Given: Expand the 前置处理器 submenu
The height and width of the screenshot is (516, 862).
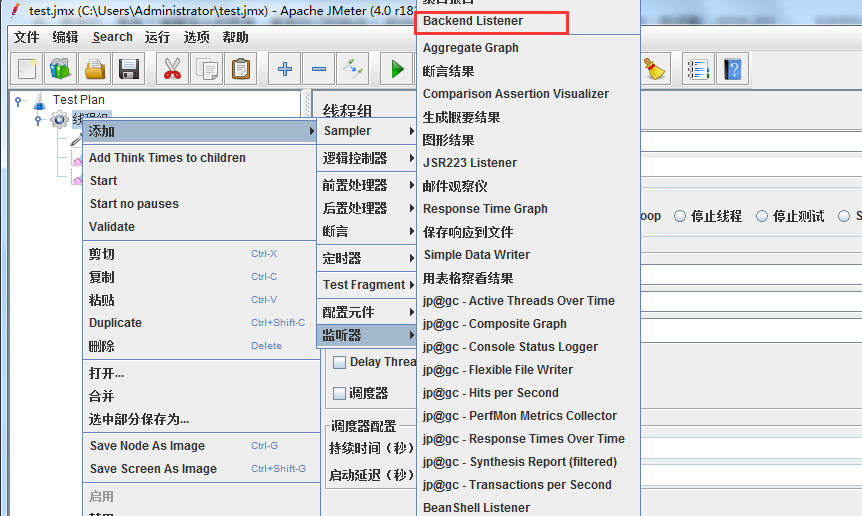Looking at the screenshot, I should tap(366, 185).
